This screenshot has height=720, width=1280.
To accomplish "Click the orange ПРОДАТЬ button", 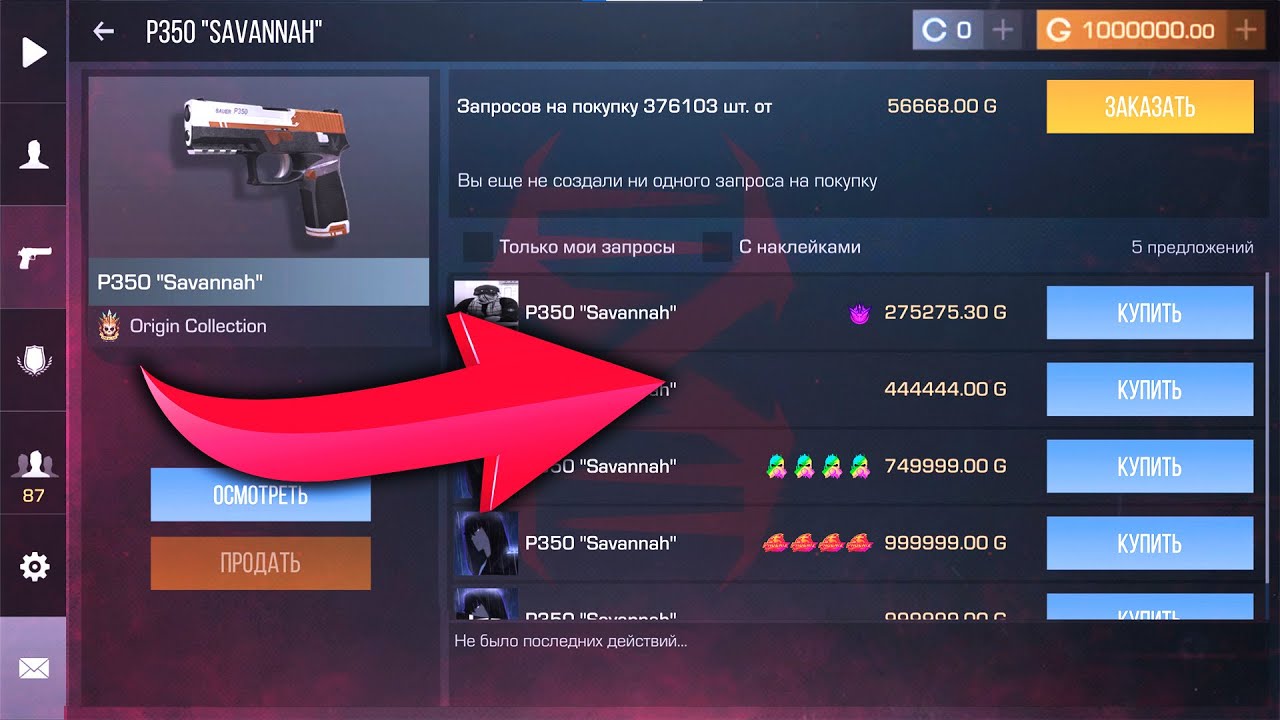I will pos(260,563).
